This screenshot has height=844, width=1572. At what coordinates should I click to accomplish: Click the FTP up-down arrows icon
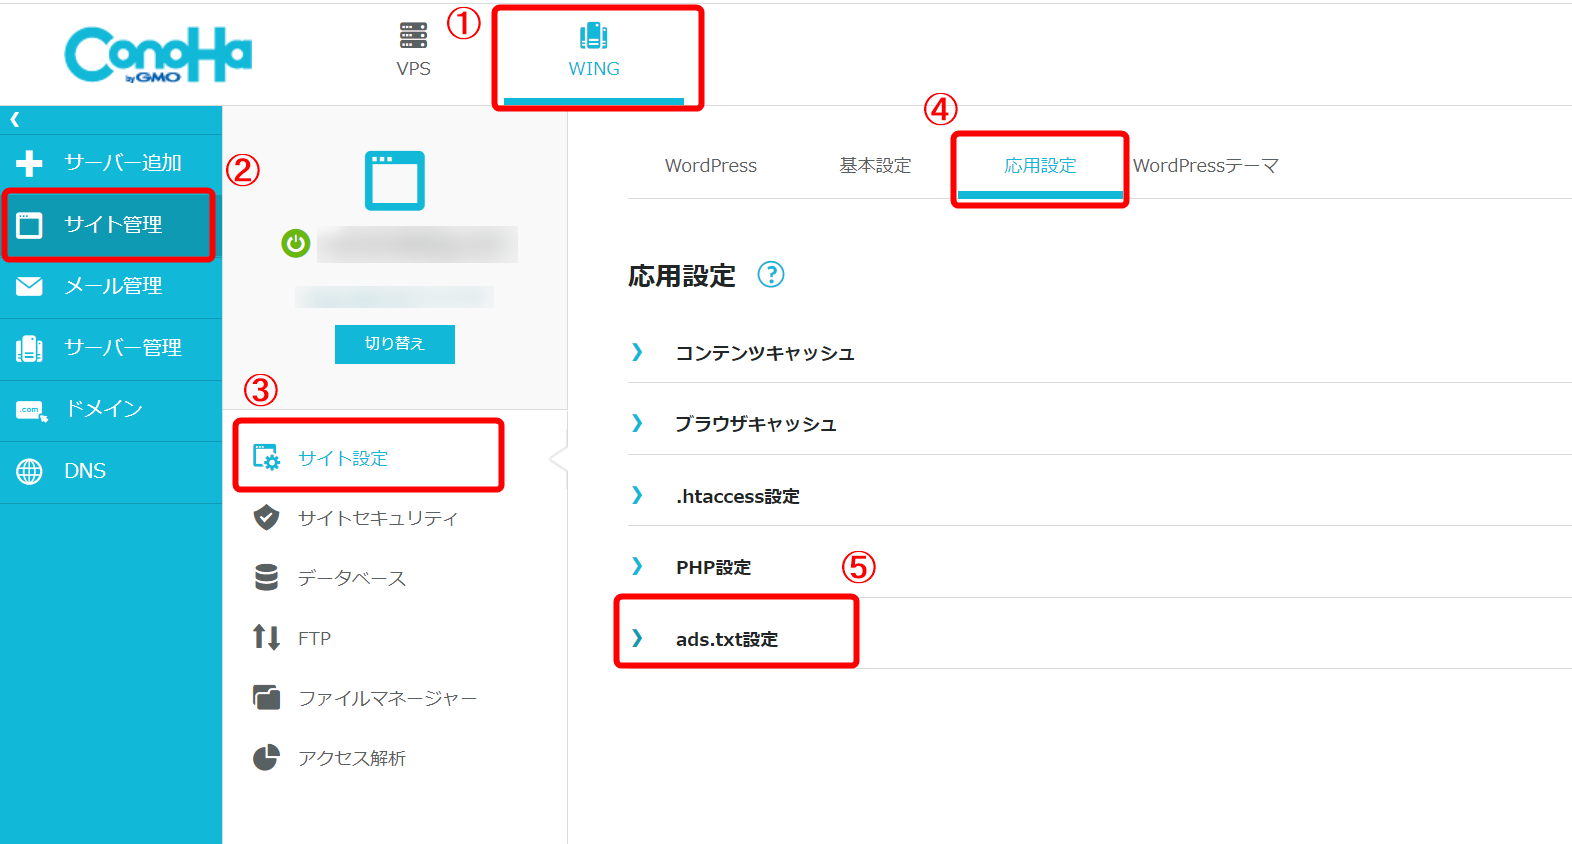click(x=266, y=637)
